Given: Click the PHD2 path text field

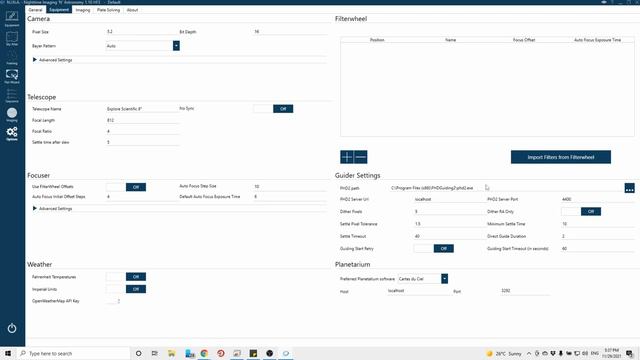Looking at the screenshot, I should (x=506, y=188).
